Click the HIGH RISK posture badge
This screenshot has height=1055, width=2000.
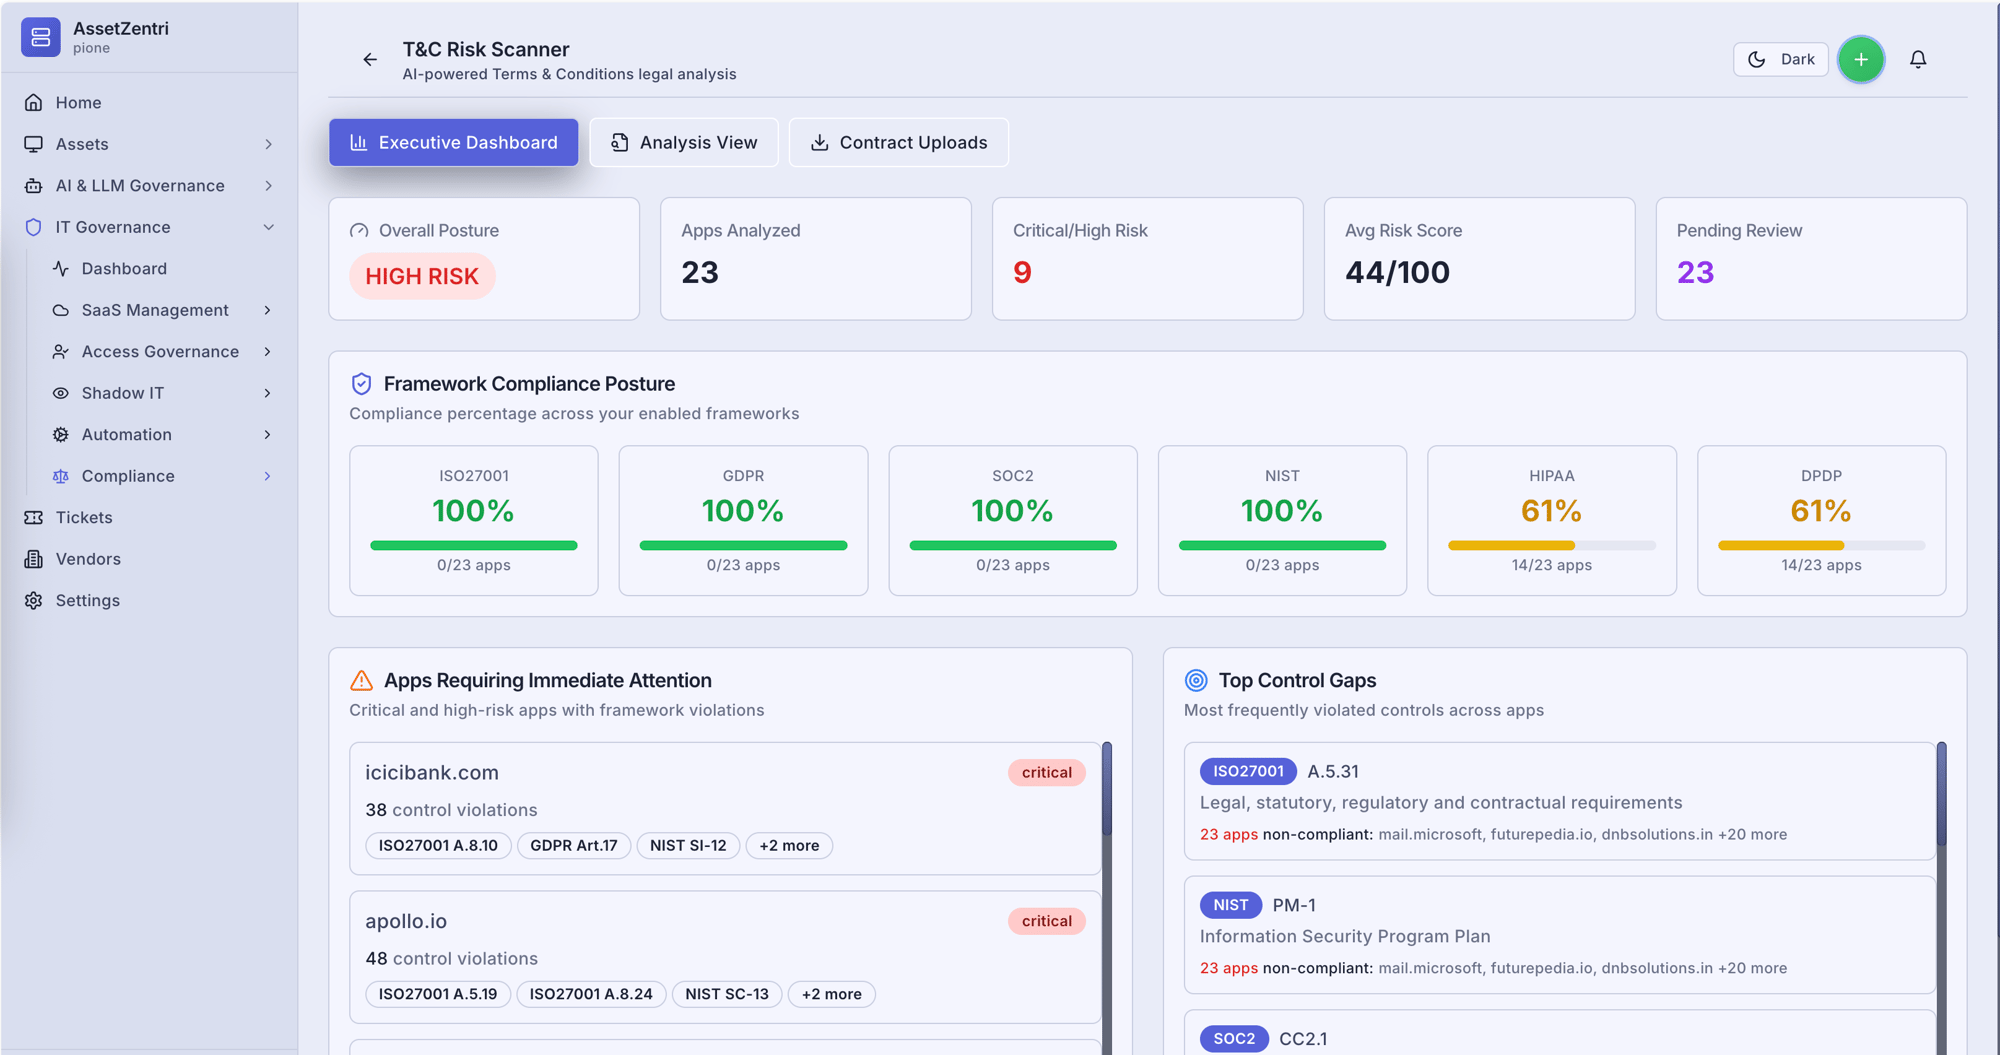(x=422, y=277)
